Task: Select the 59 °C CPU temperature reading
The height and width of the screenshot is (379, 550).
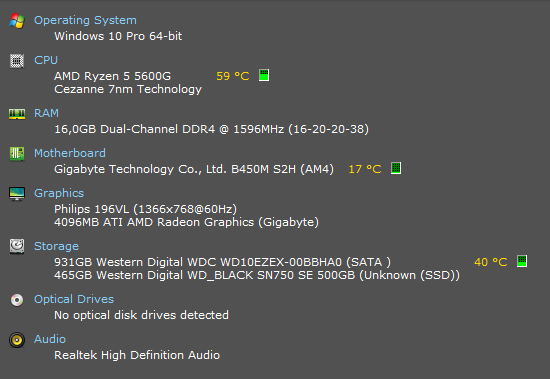Action: (233, 76)
